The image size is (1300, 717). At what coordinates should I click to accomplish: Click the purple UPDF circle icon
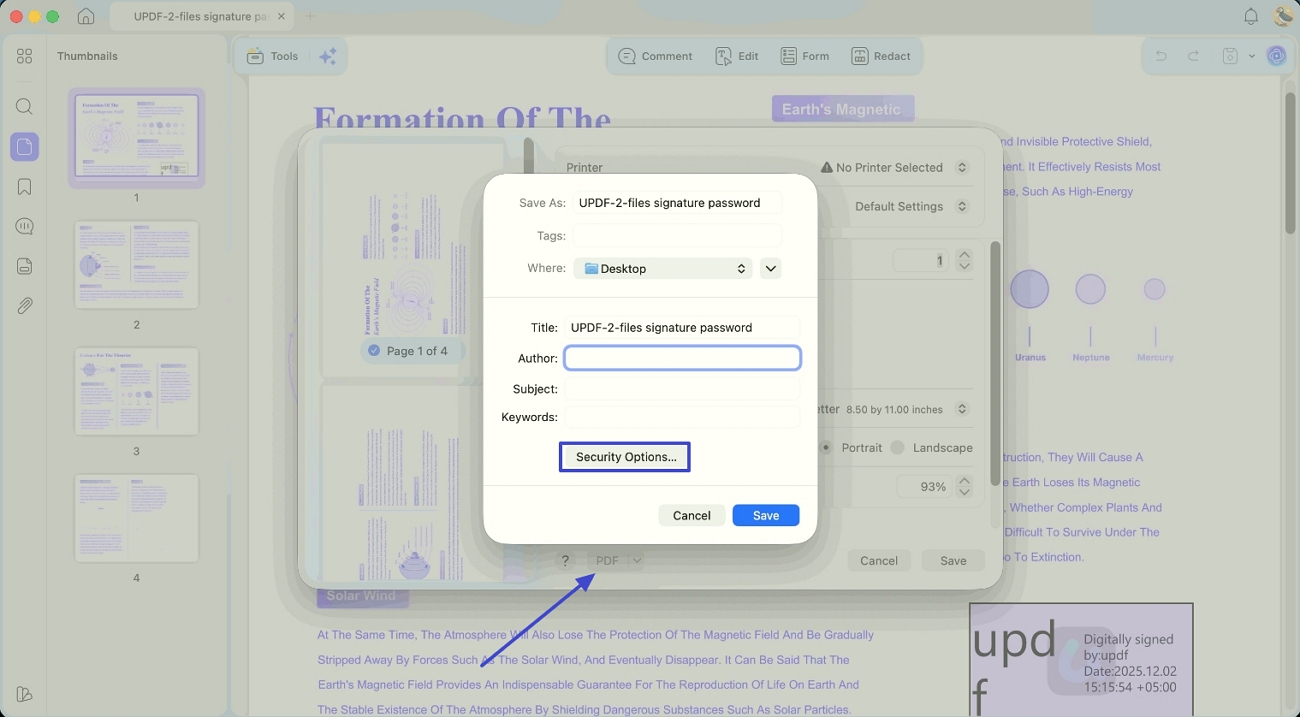(1276, 56)
